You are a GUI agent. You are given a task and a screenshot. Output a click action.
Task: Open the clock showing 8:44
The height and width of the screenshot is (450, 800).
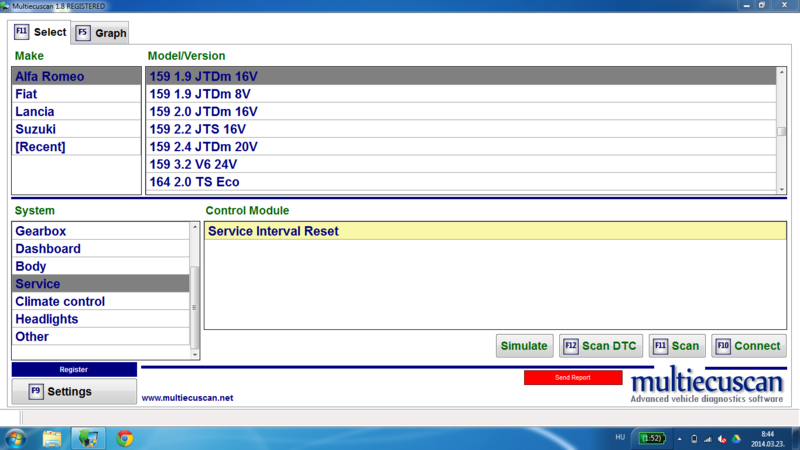pos(767,439)
